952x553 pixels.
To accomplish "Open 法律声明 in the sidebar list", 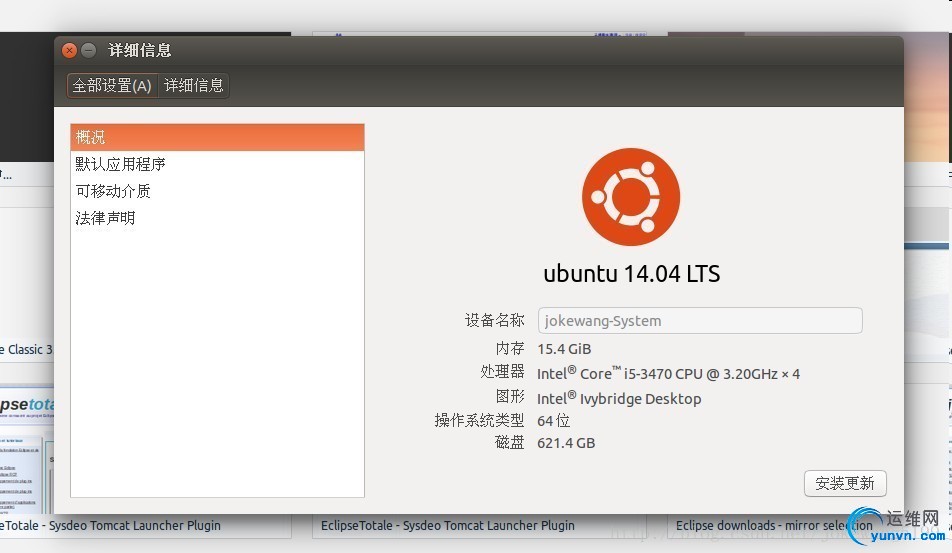I will 217,218.
